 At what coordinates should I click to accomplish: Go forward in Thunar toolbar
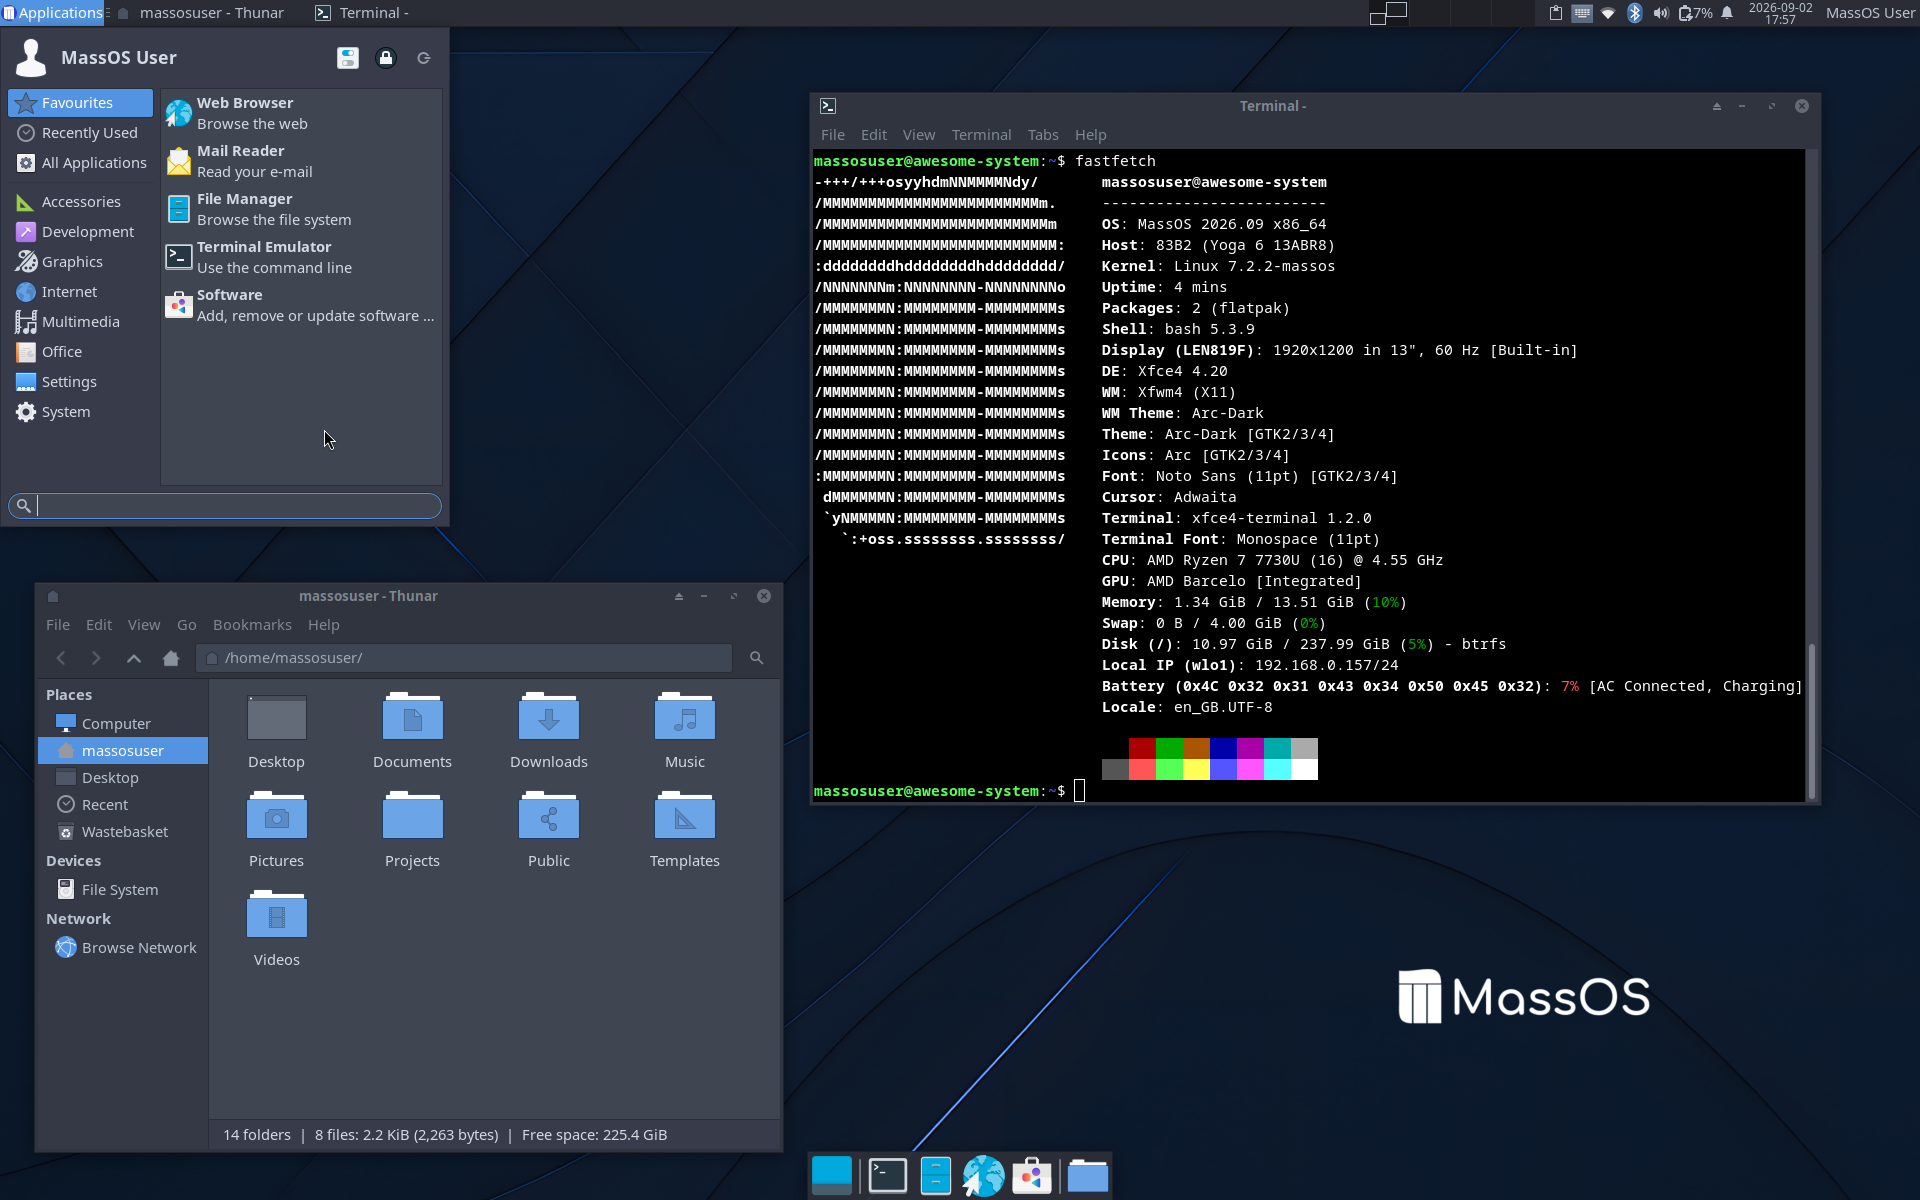[x=96, y=658]
